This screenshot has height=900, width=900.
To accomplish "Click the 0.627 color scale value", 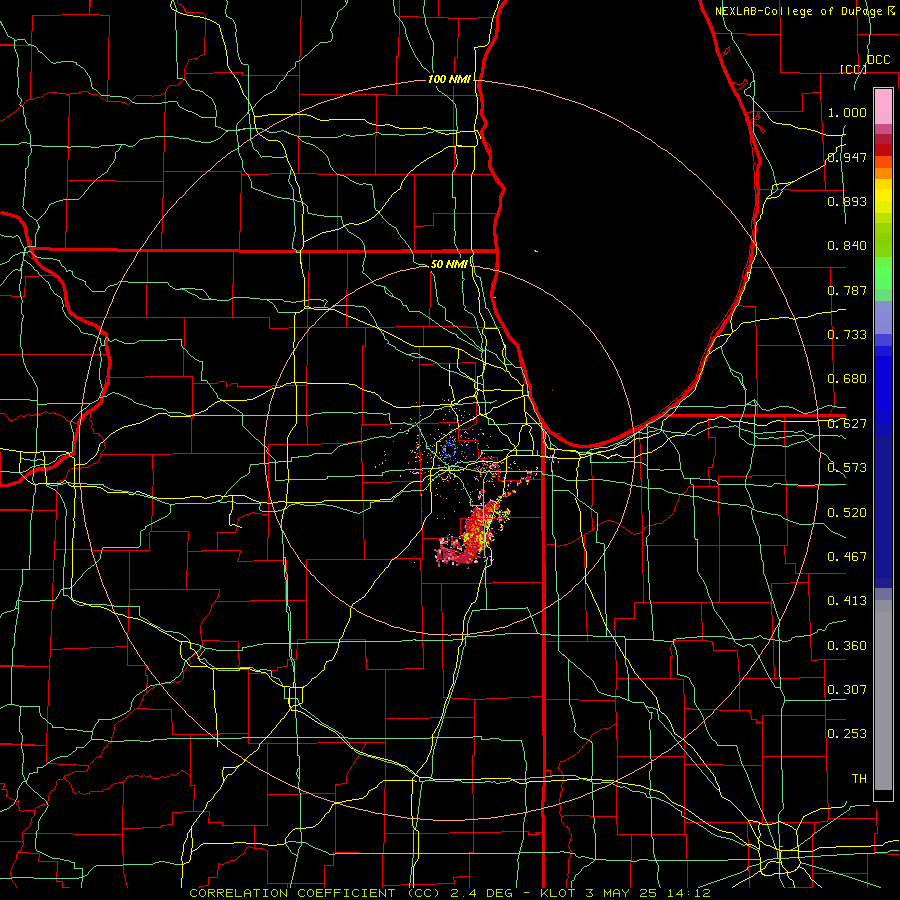I will pyautogui.click(x=847, y=424).
